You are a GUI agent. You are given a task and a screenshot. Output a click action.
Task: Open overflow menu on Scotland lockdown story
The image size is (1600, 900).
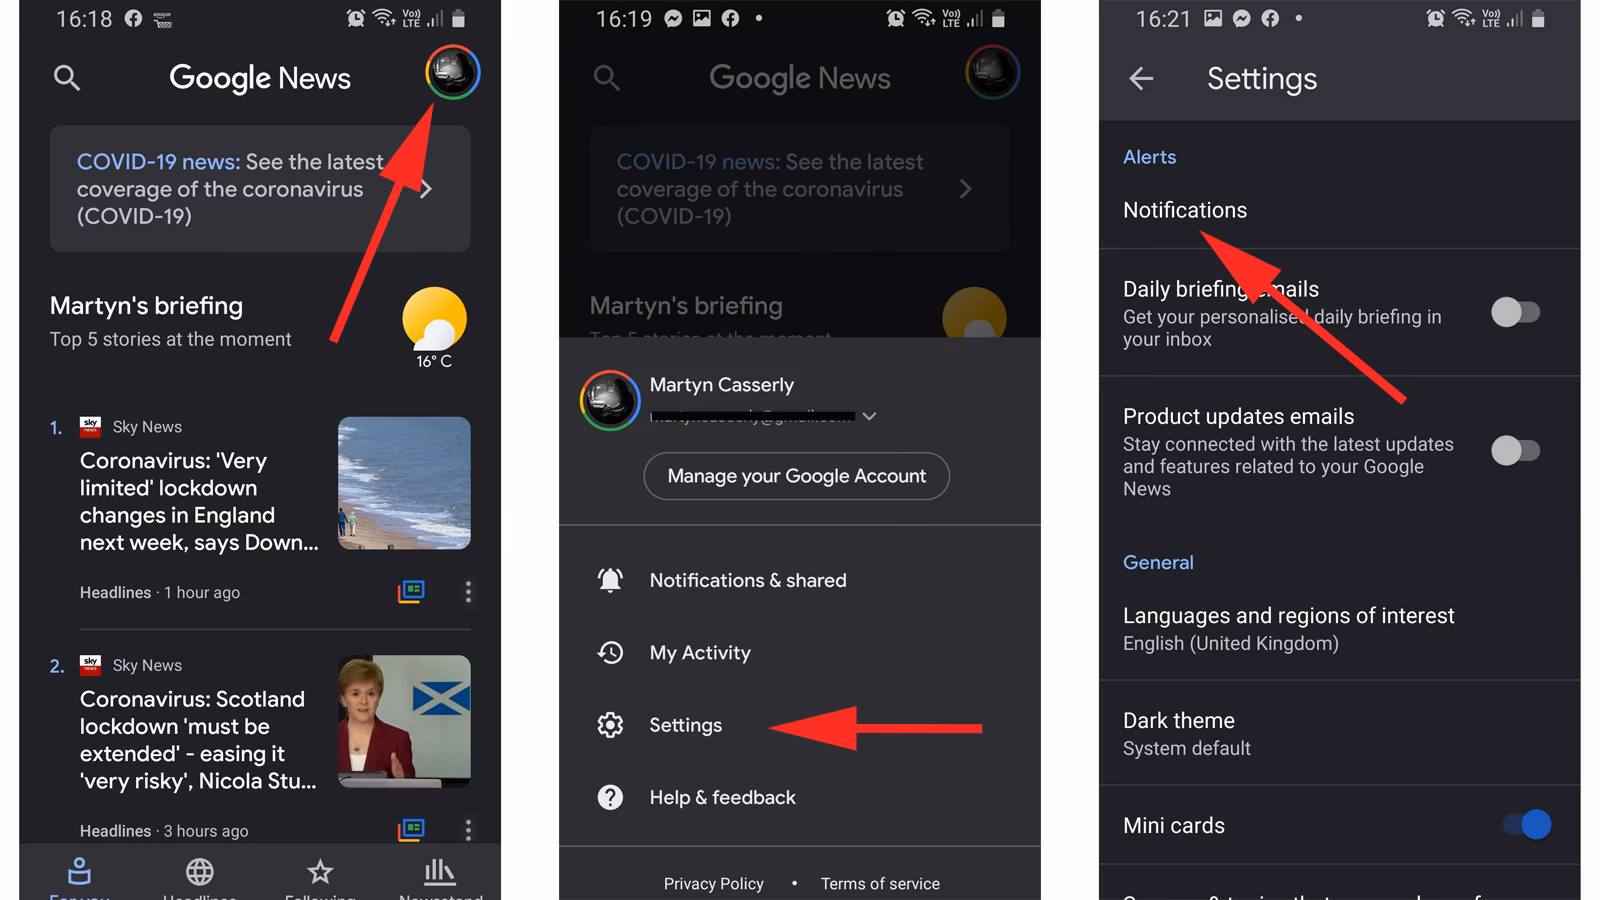coord(467,830)
